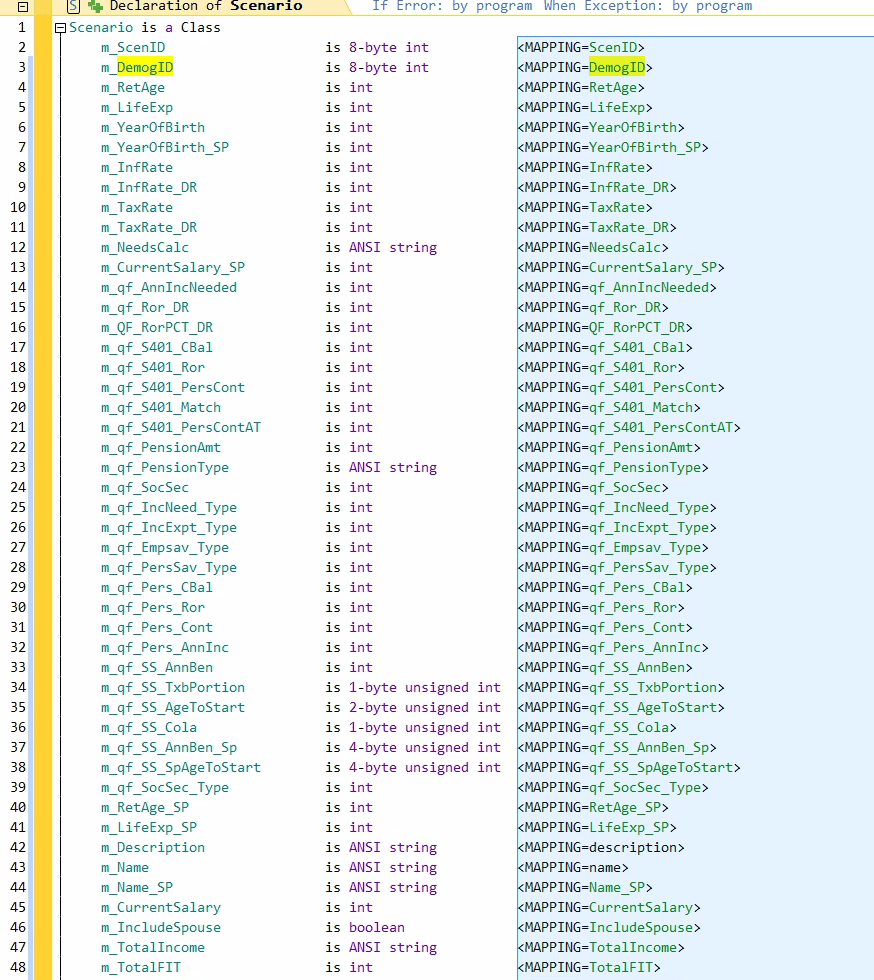The height and width of the screenshot is (980, 874).
Task: Click the S class icon in header
Action: (x=73, y=6)
